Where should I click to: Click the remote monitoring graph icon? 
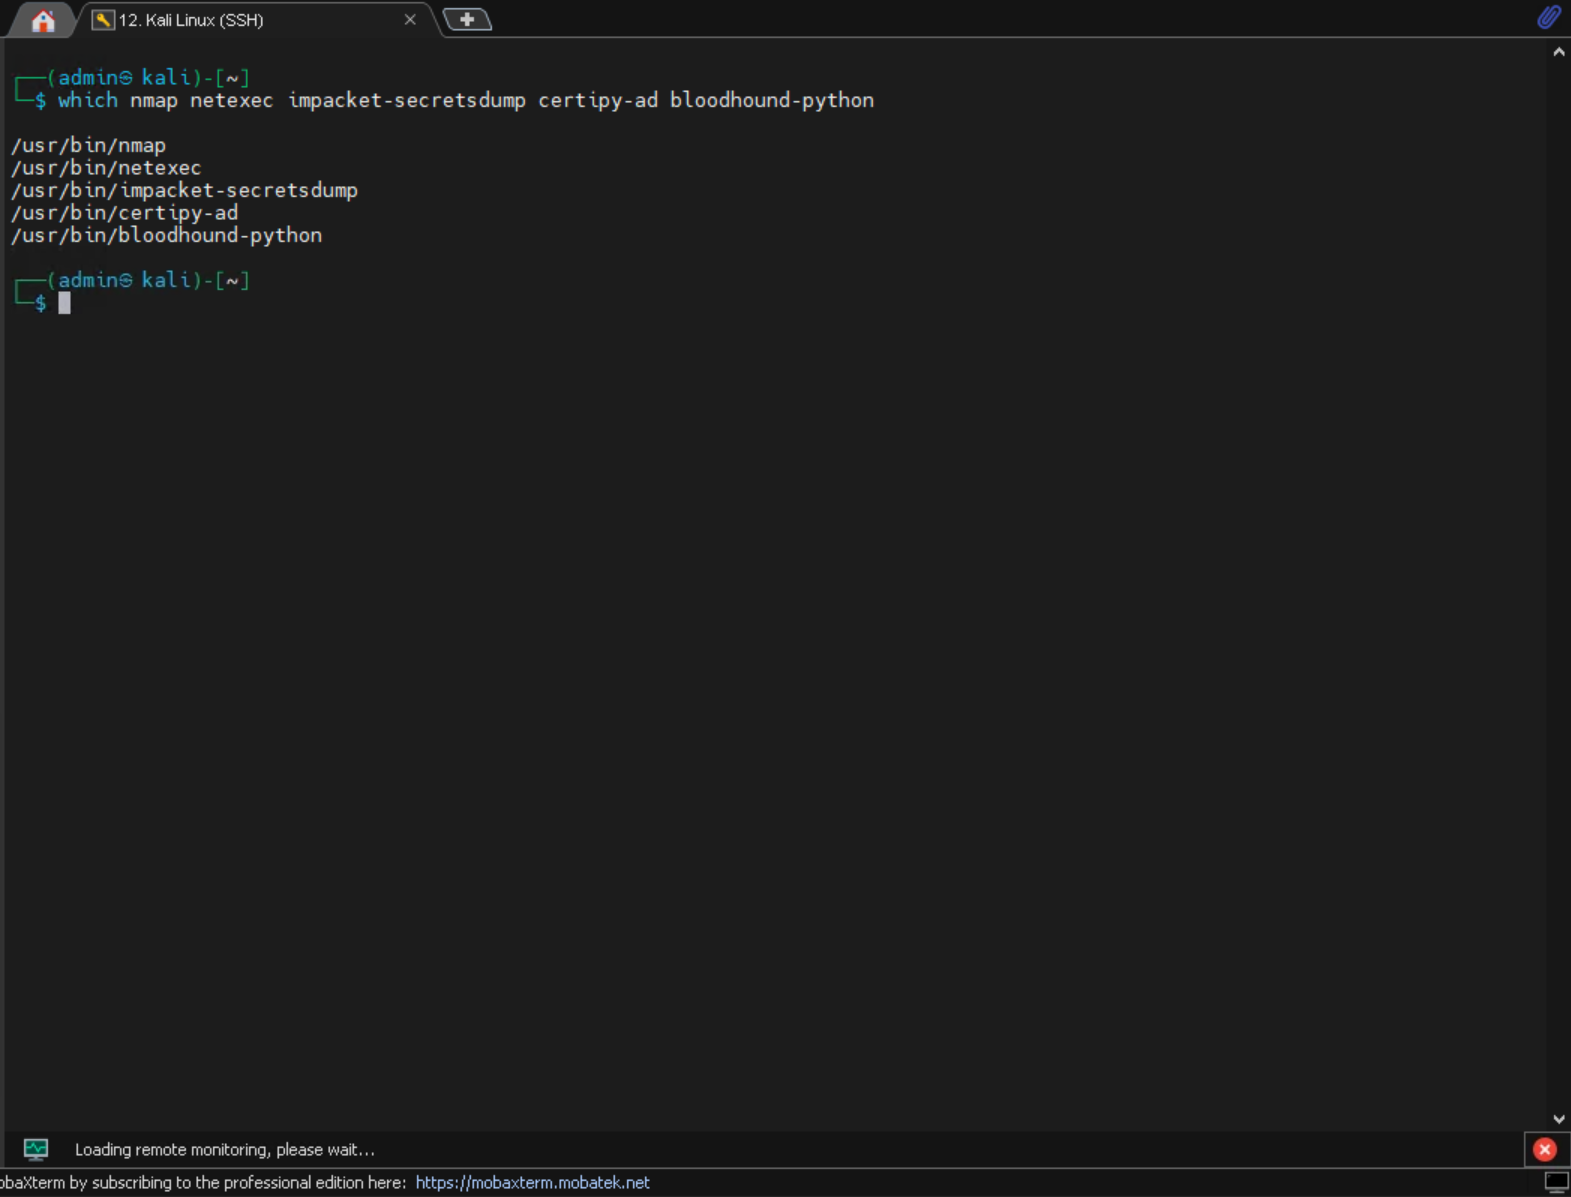(x=36, y=1149)
